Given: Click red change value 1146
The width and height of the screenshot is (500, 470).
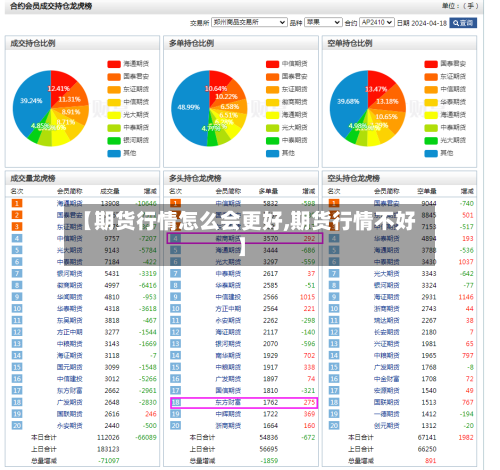Looking at the screenshot, I should (466, 297).
